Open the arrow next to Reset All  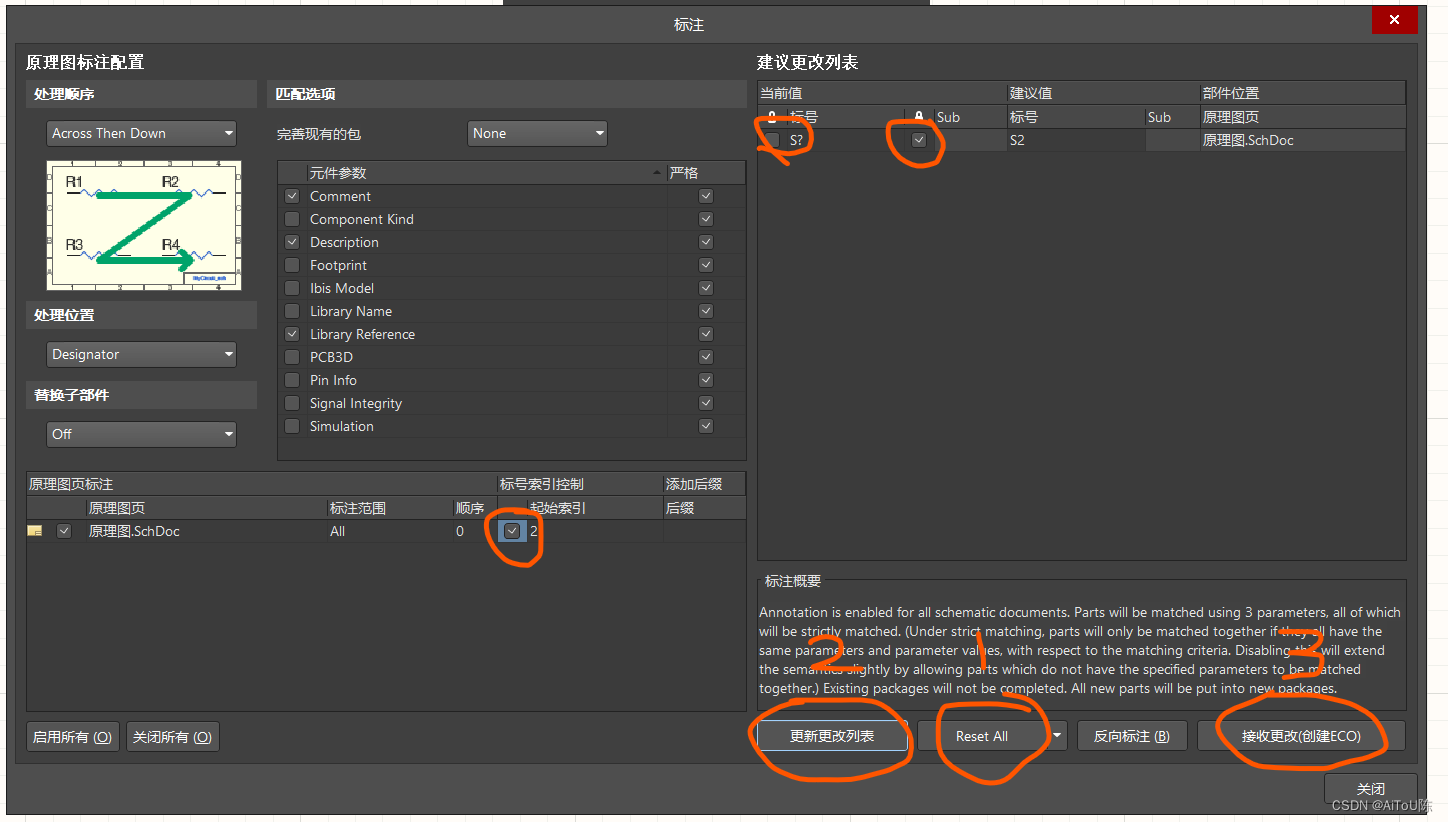point(1057,736)
